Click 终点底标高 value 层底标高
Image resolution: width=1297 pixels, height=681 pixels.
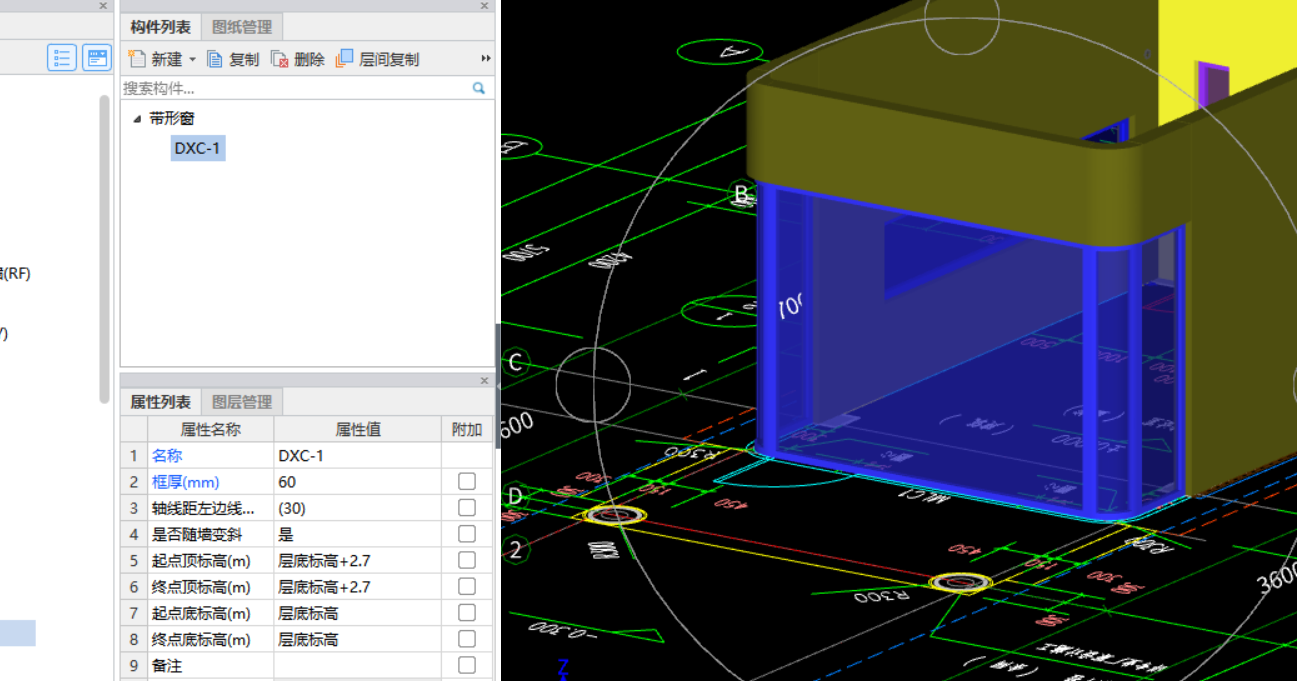pyautogui.click(x=357, y=639)
